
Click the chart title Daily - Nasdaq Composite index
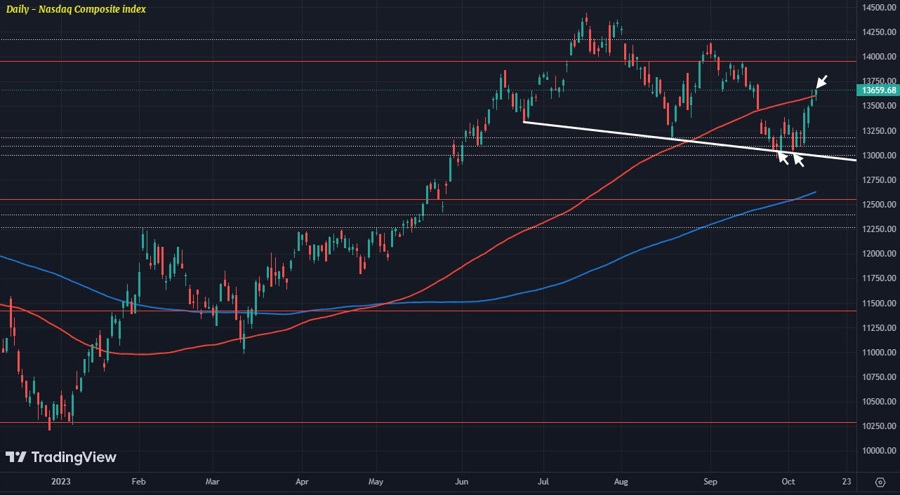(x=74, y=9)
